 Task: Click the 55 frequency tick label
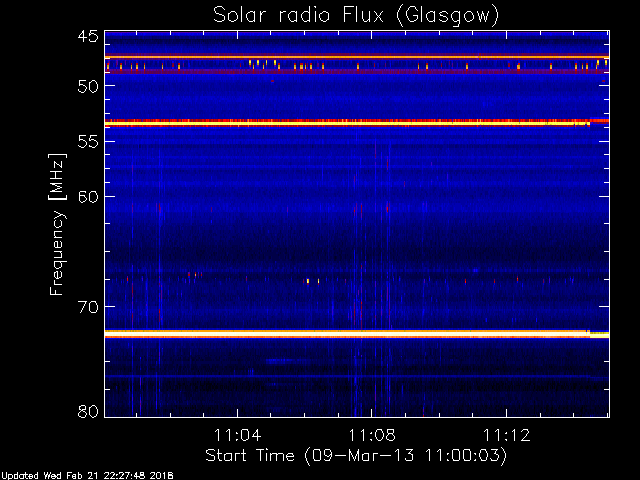tap(88, 142)
